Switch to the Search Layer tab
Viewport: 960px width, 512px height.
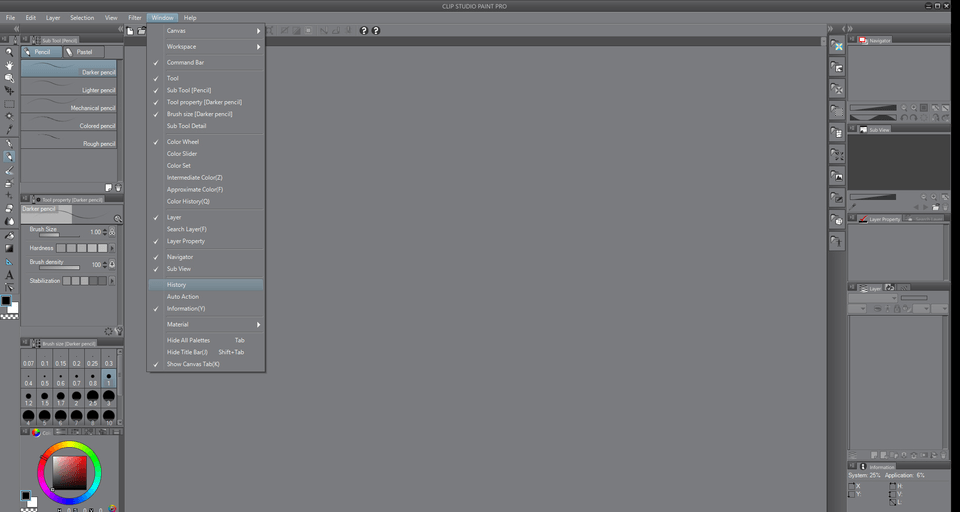tap(925, 219)
